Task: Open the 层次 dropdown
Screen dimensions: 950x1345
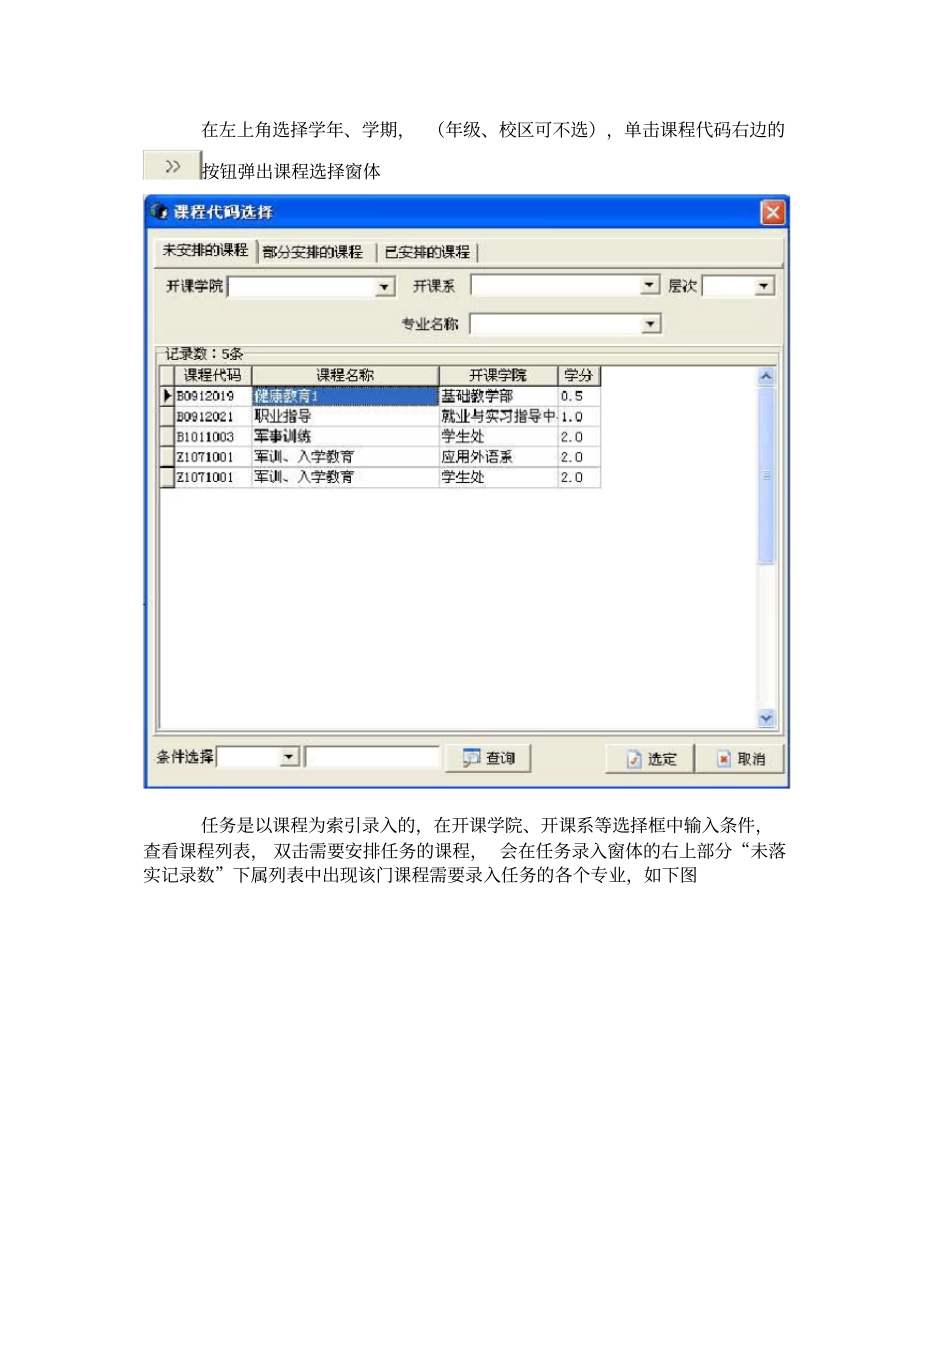Action: tap(764, 287)
